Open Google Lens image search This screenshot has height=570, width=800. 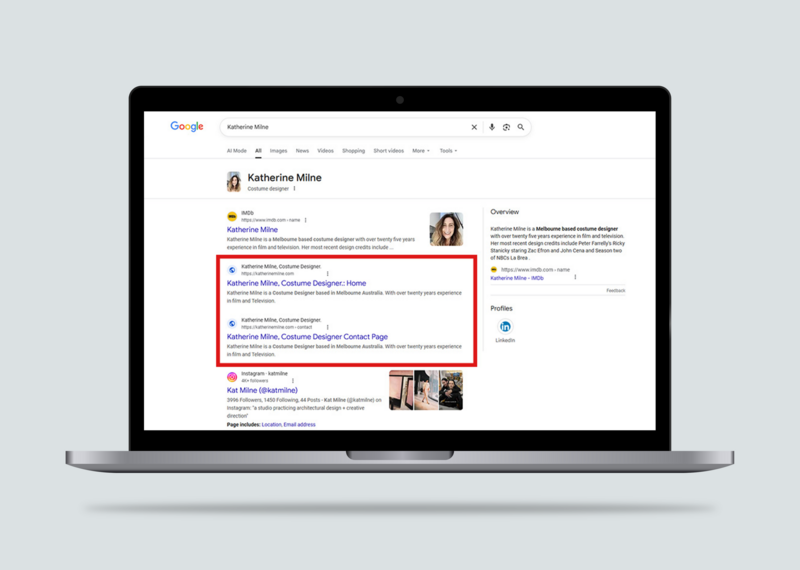(506, 128)
